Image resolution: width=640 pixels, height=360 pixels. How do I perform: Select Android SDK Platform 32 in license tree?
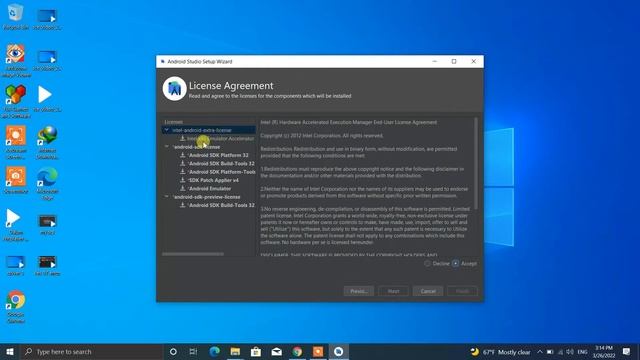coord(218,155)
